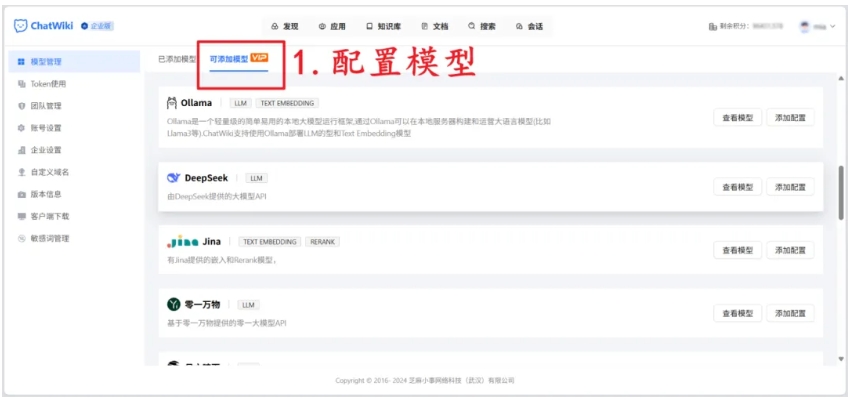
Task: Add configuration for 零一万物
Action: [x=790, y=313]
